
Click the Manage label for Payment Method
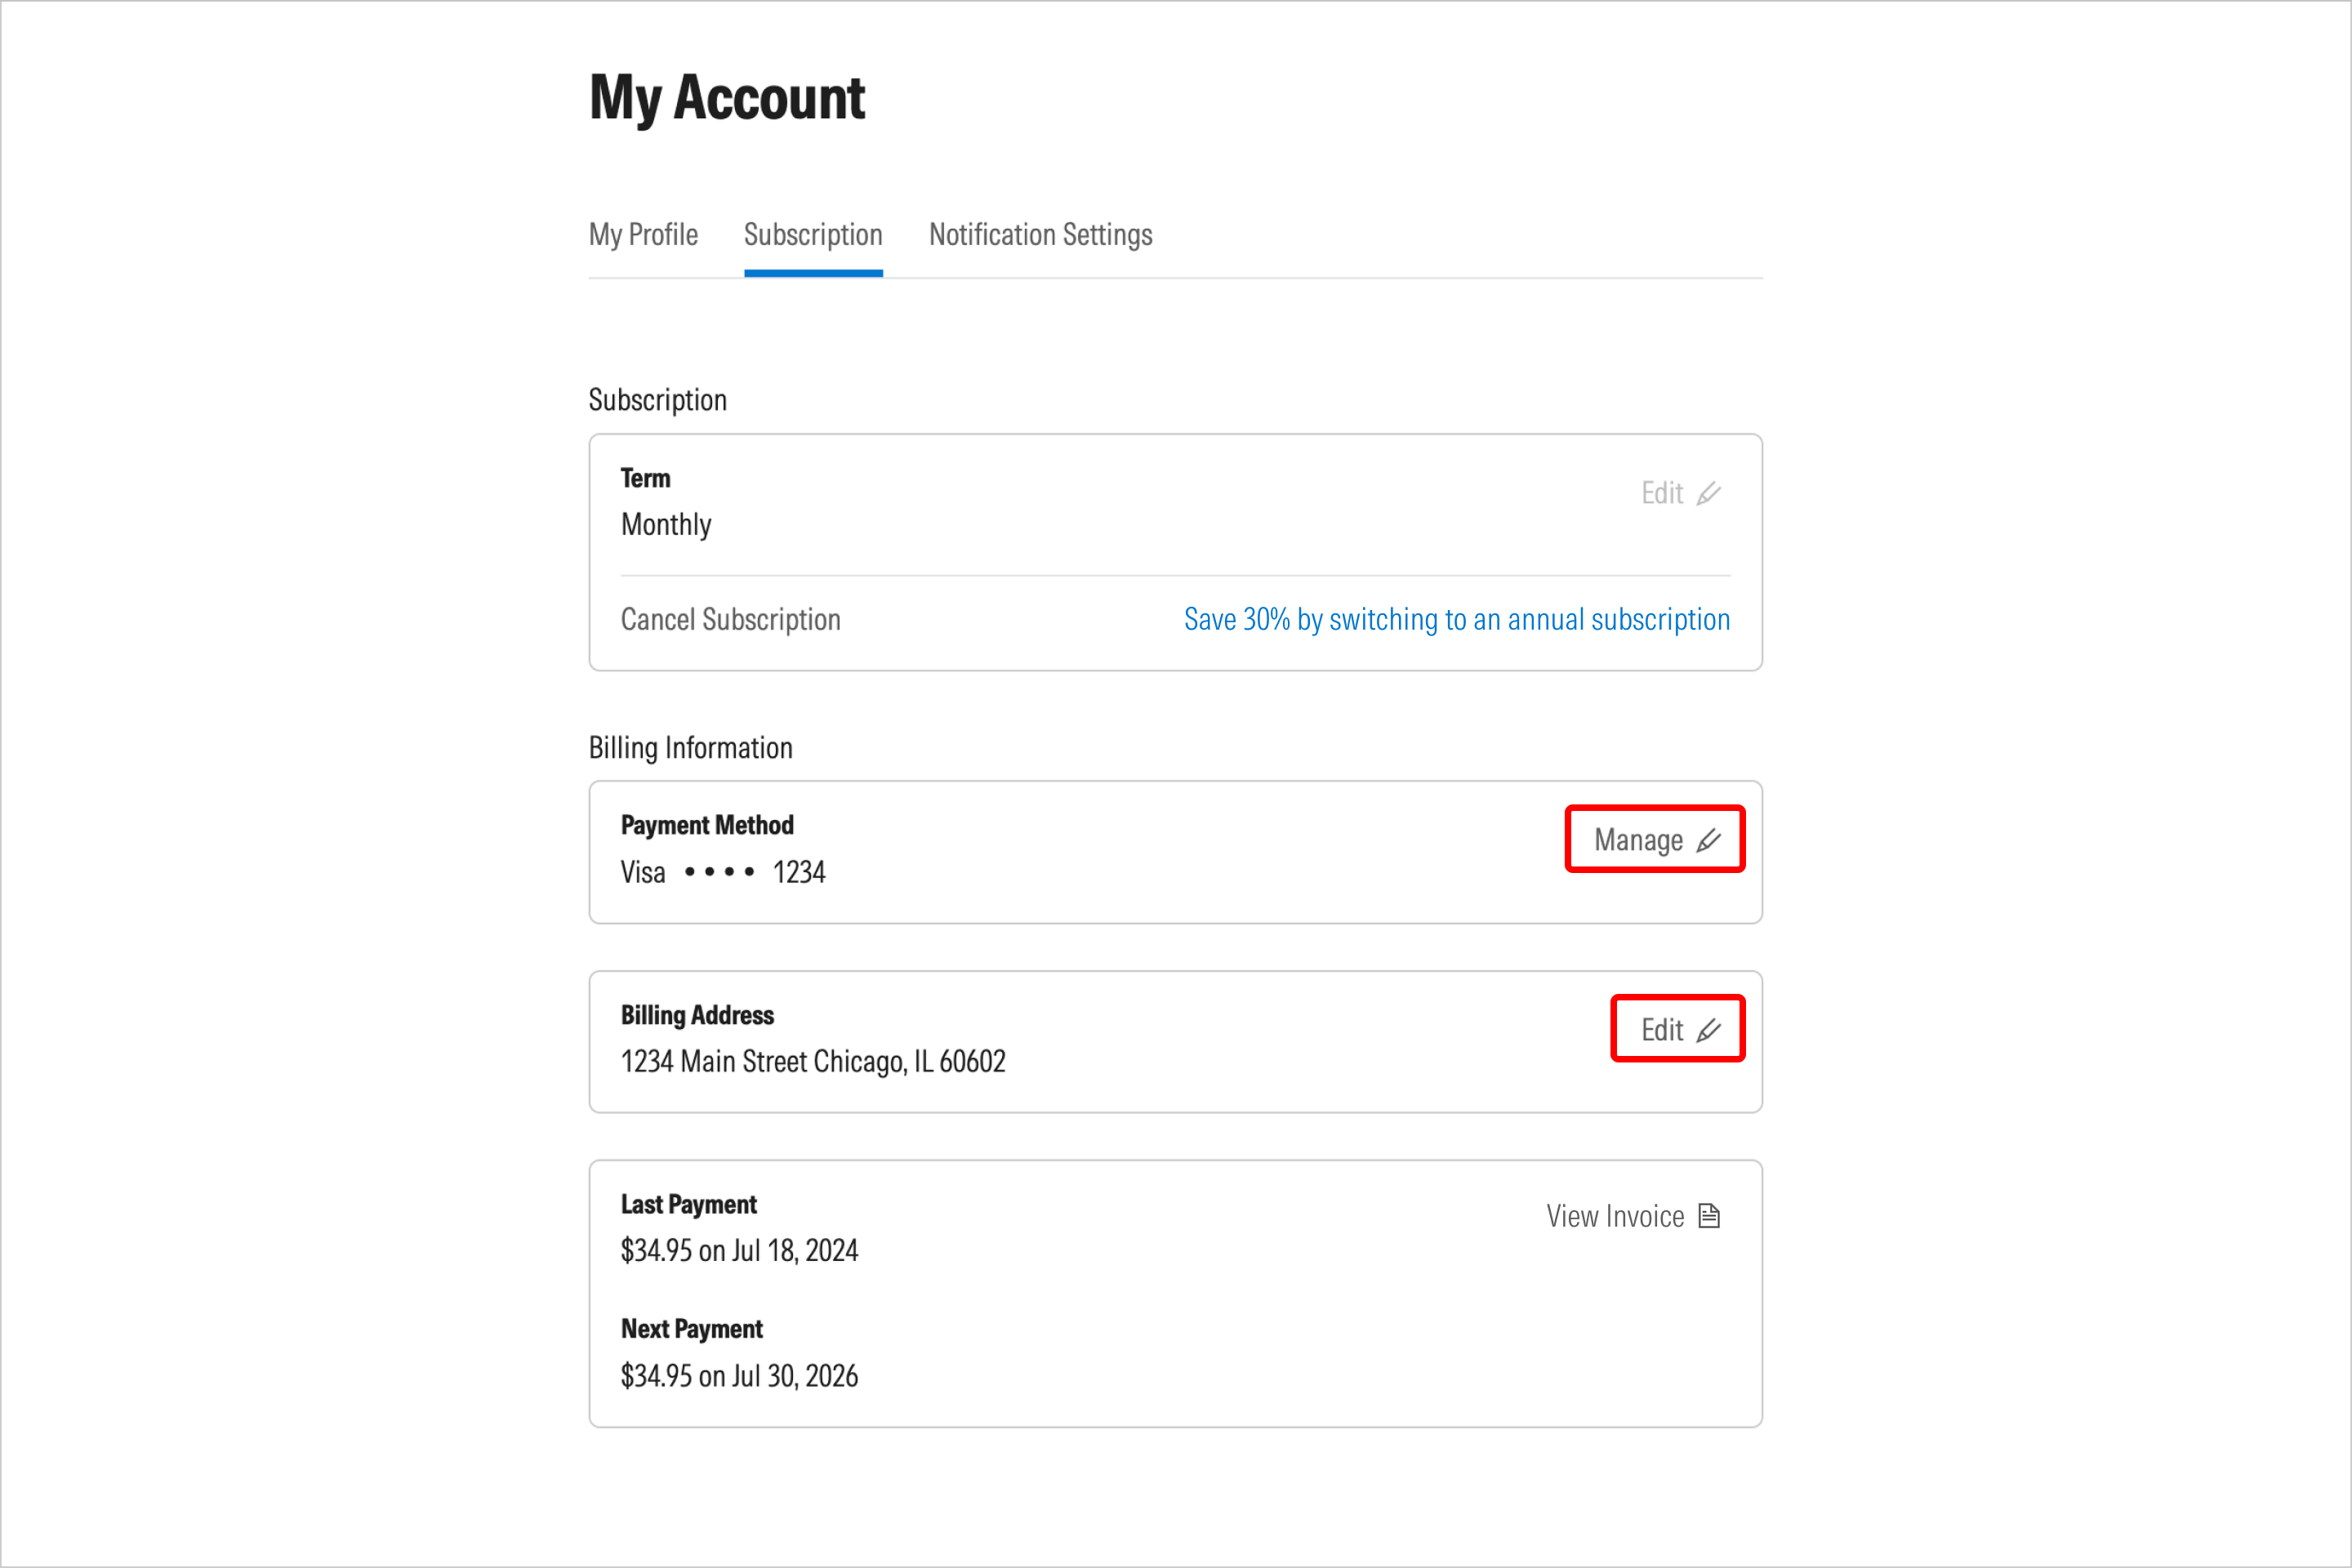(x=1638, y=840)
